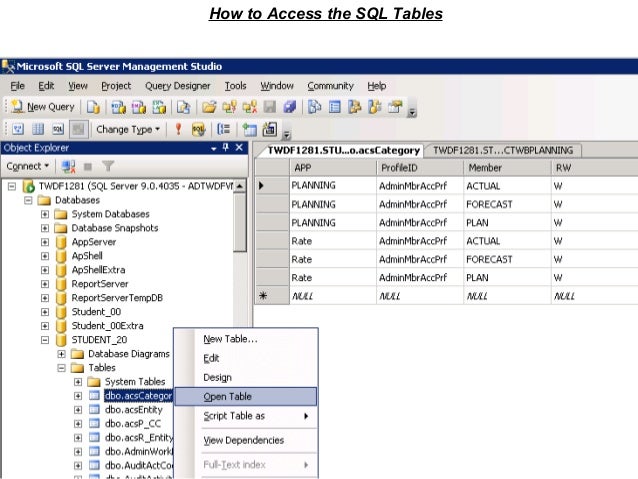Choose Open Table from context menu
The width and height of the screenshot is (638, 479).
246,397
